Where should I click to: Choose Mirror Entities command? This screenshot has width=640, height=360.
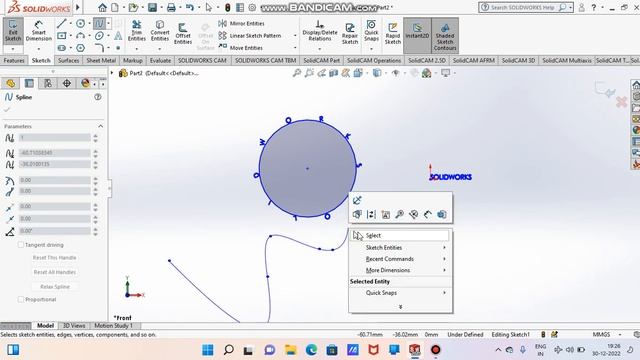[x=241, y=23]
